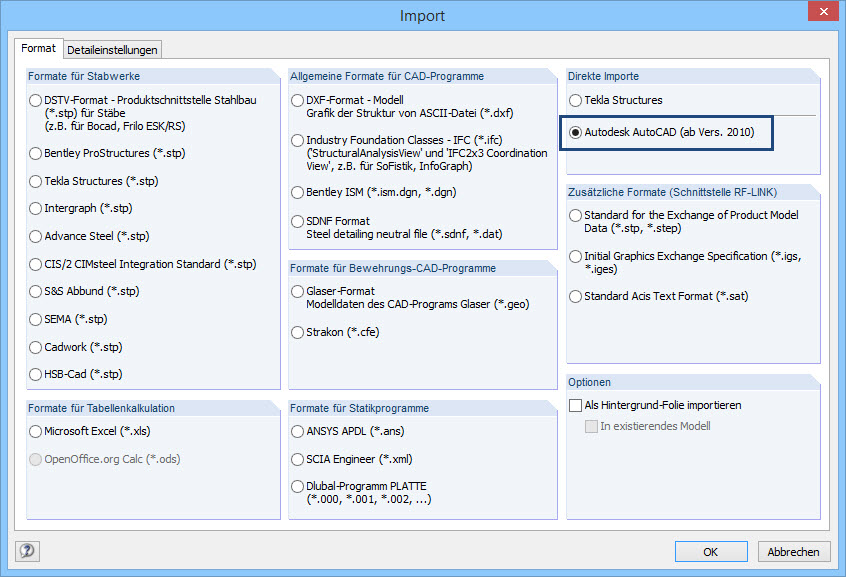The image size is (846, 577).
Task: Choose SDNF Format steel detailing file
Action: tap(297, 221)
